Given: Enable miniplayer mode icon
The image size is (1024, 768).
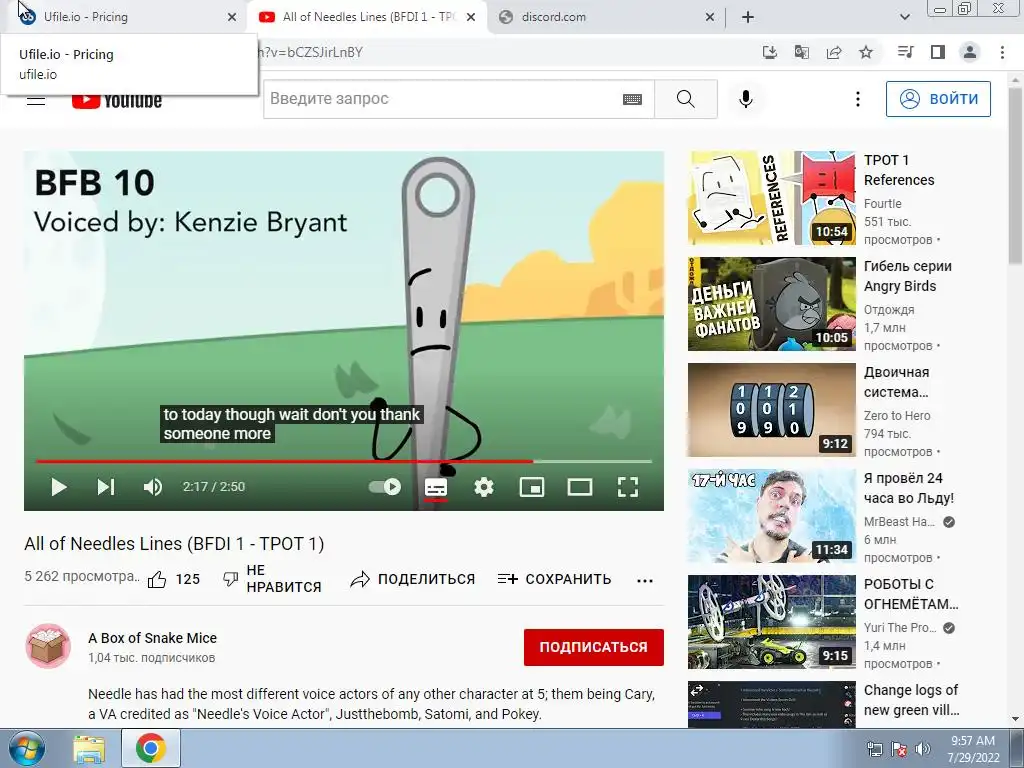Looking at the screenshot, I should (x=532, y=487).
